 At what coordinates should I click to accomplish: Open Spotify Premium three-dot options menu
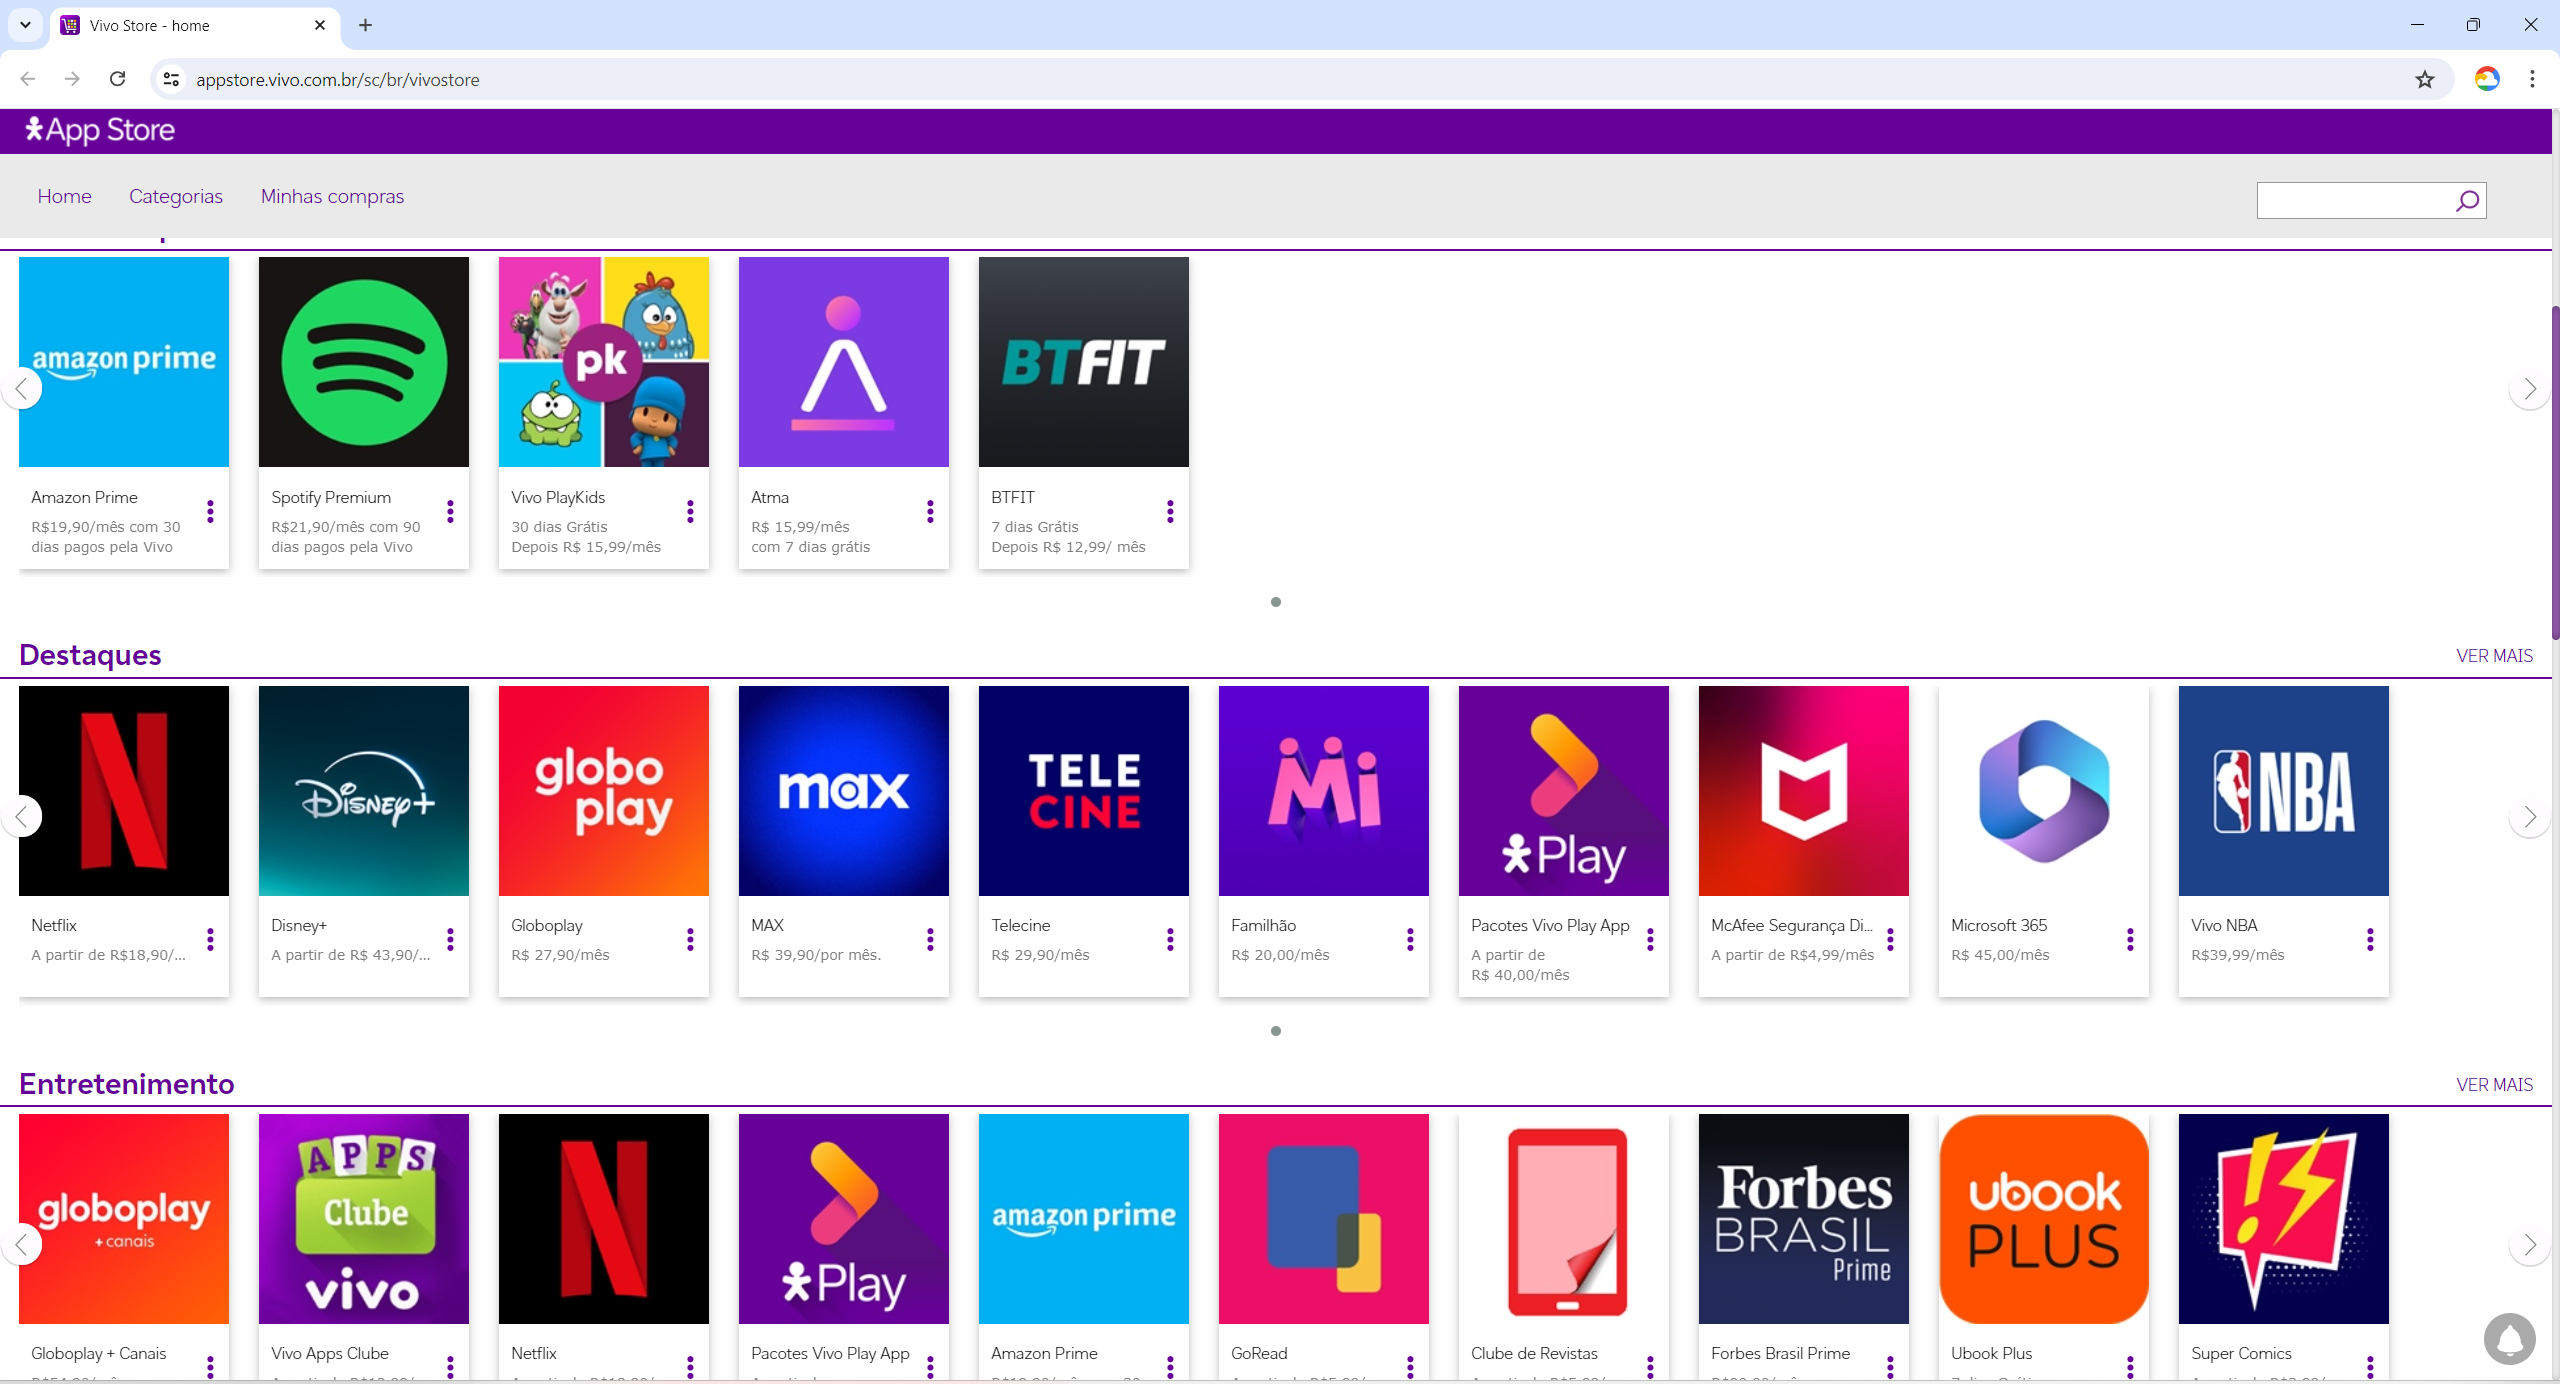(450, 512)
